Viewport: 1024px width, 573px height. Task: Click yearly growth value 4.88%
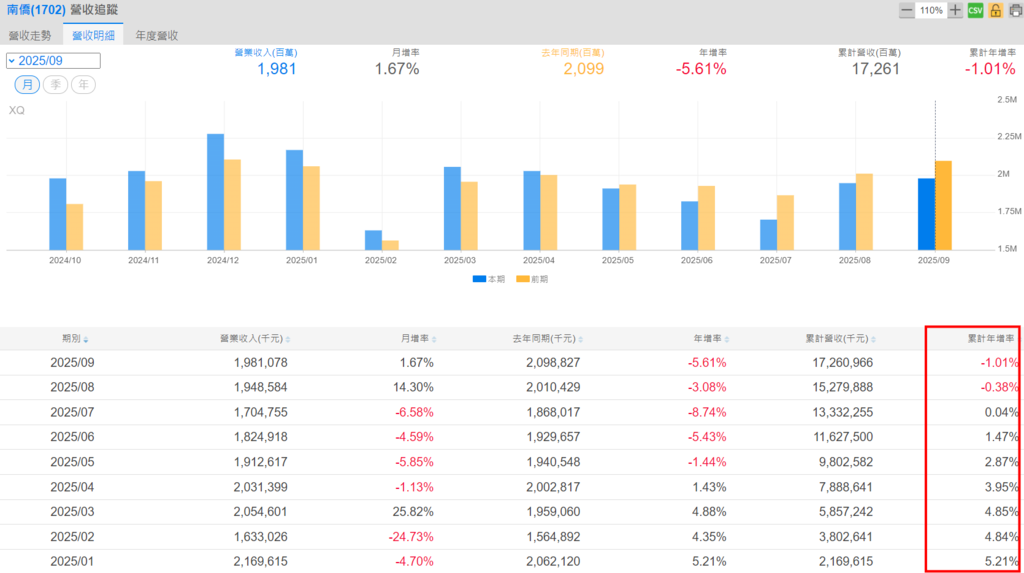click(709, 512)
